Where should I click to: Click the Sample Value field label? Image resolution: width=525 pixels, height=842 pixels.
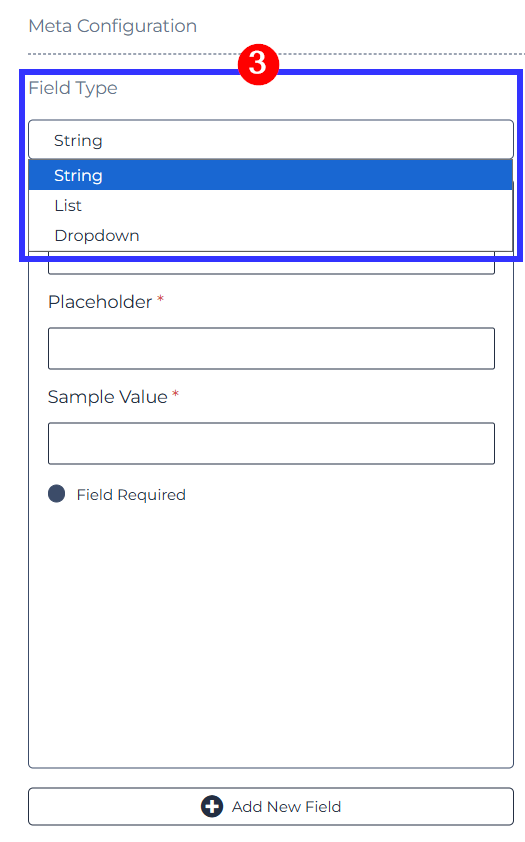point(107,397)
